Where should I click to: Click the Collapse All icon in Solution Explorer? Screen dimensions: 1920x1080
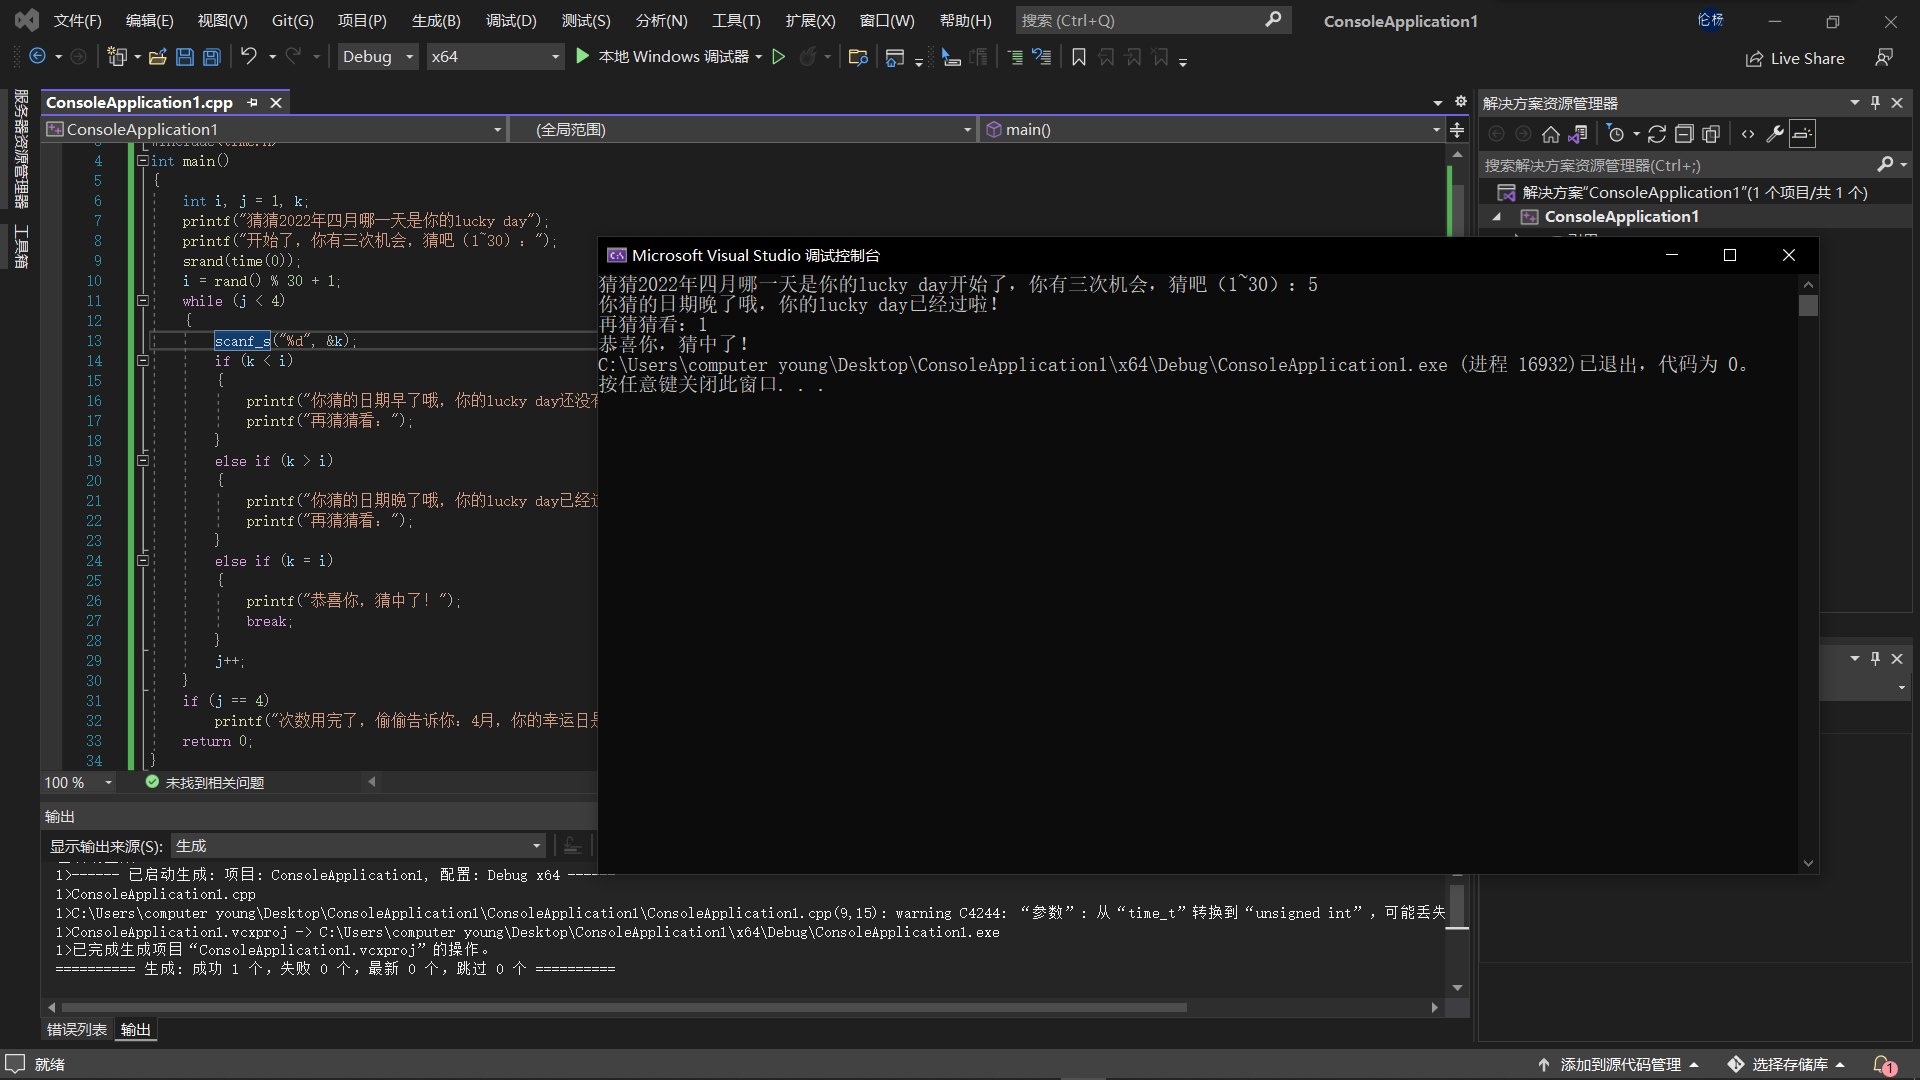pos(1684,134)
